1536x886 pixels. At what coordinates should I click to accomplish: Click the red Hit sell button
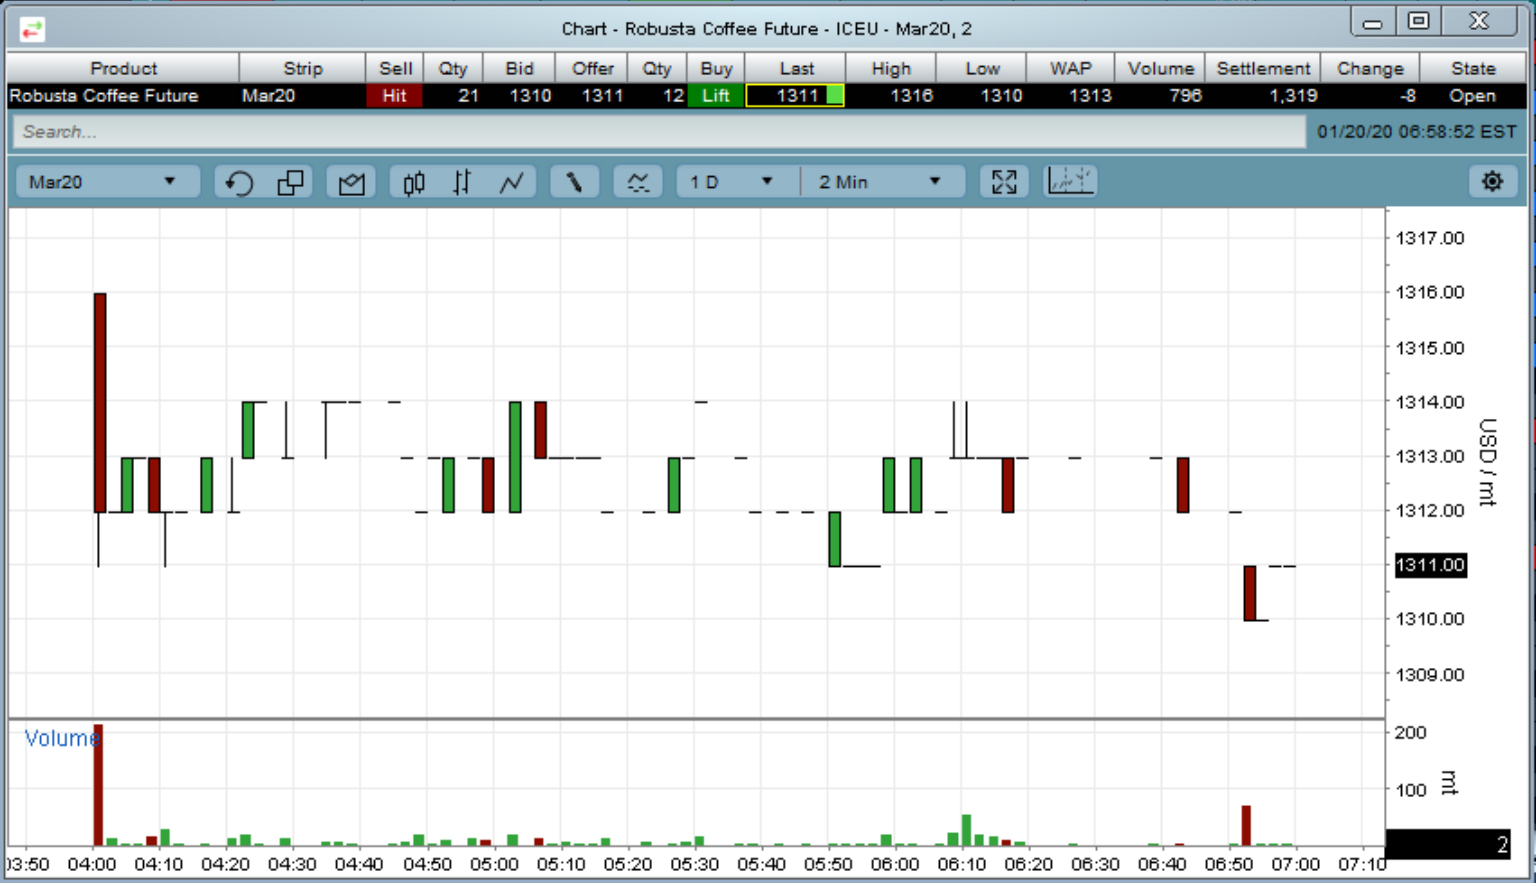coord(394,96)
